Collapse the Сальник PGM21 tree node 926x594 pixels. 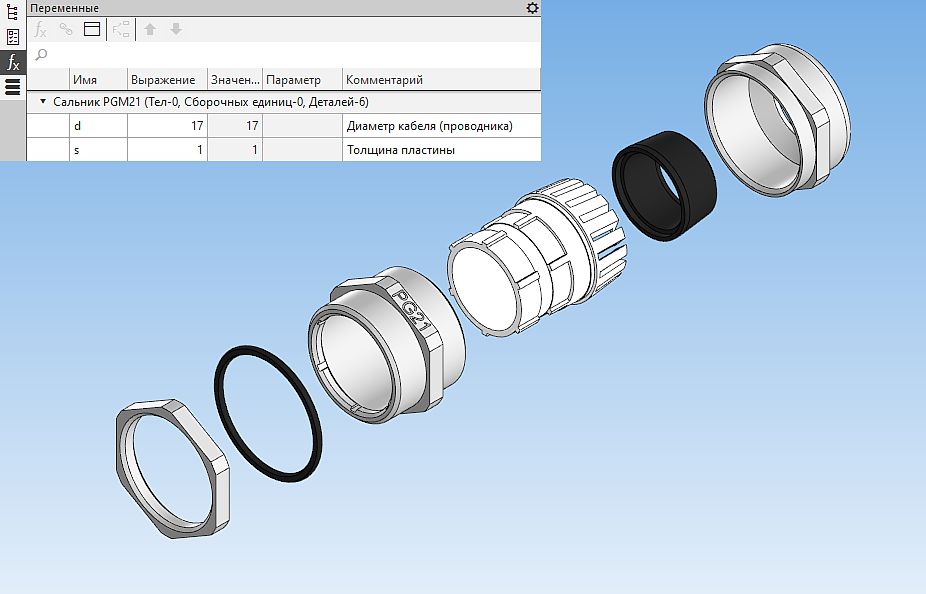[43, 102]
